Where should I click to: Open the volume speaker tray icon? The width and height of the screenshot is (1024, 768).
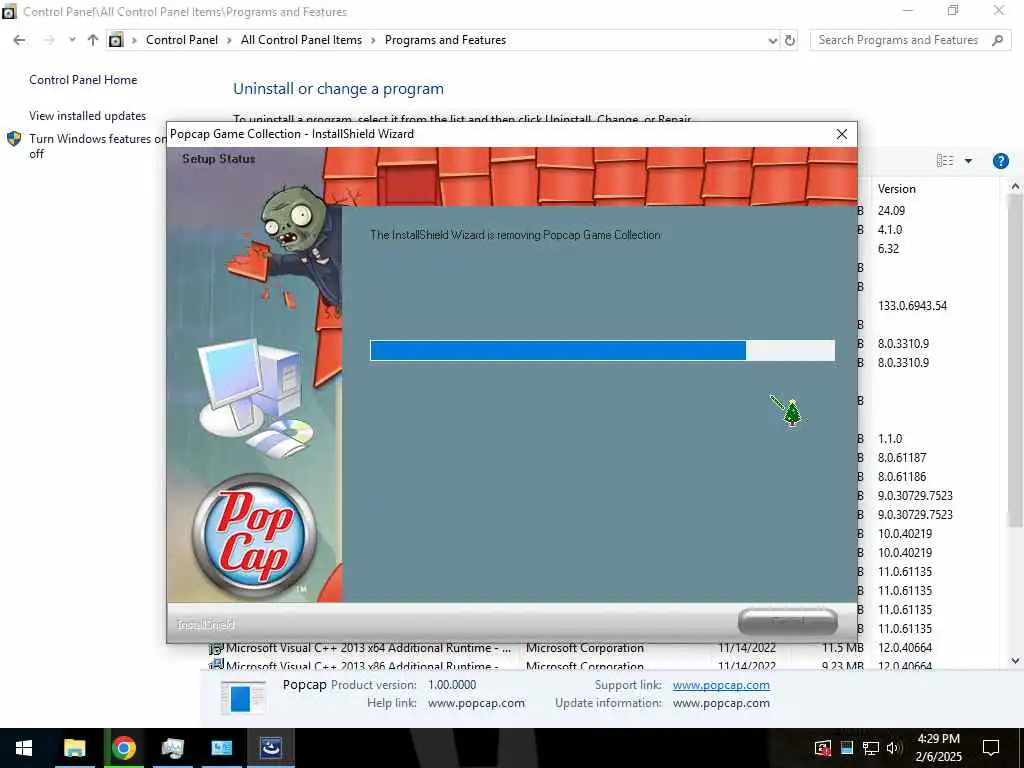[893, 748]
